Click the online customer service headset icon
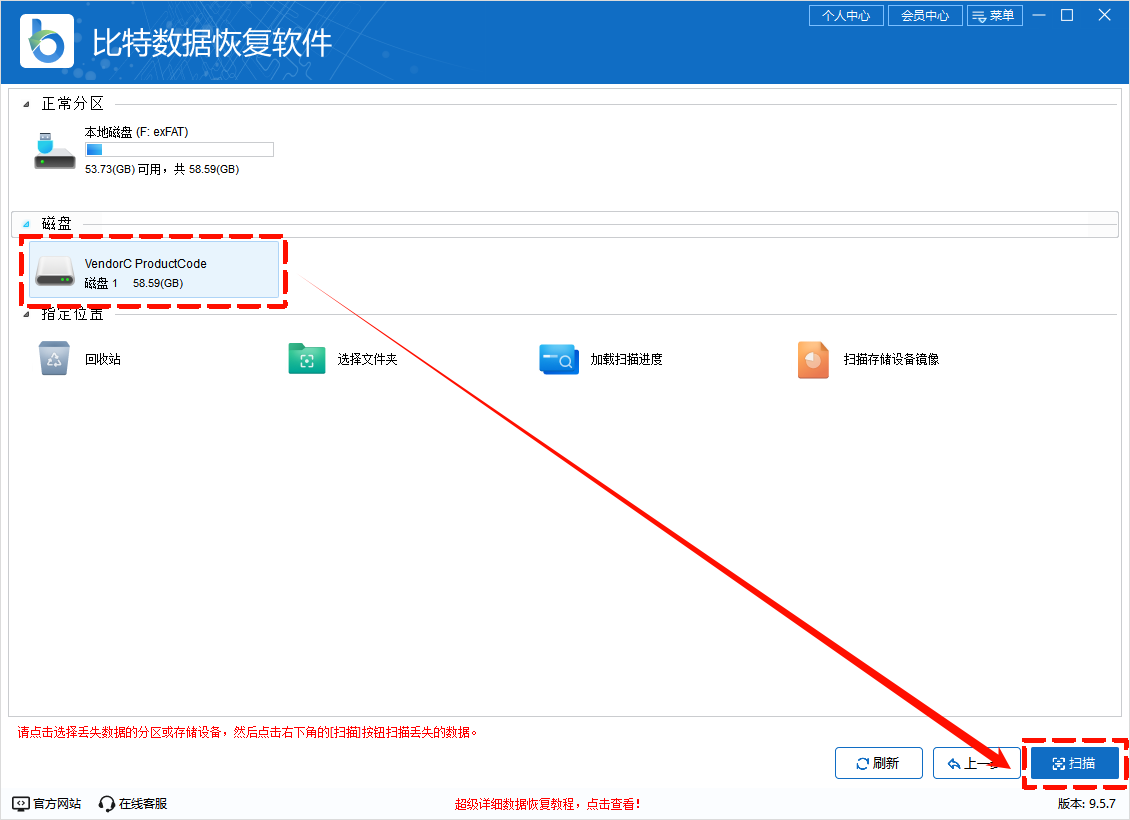The height and width of the screenshot is (820, 1130). 107,804
